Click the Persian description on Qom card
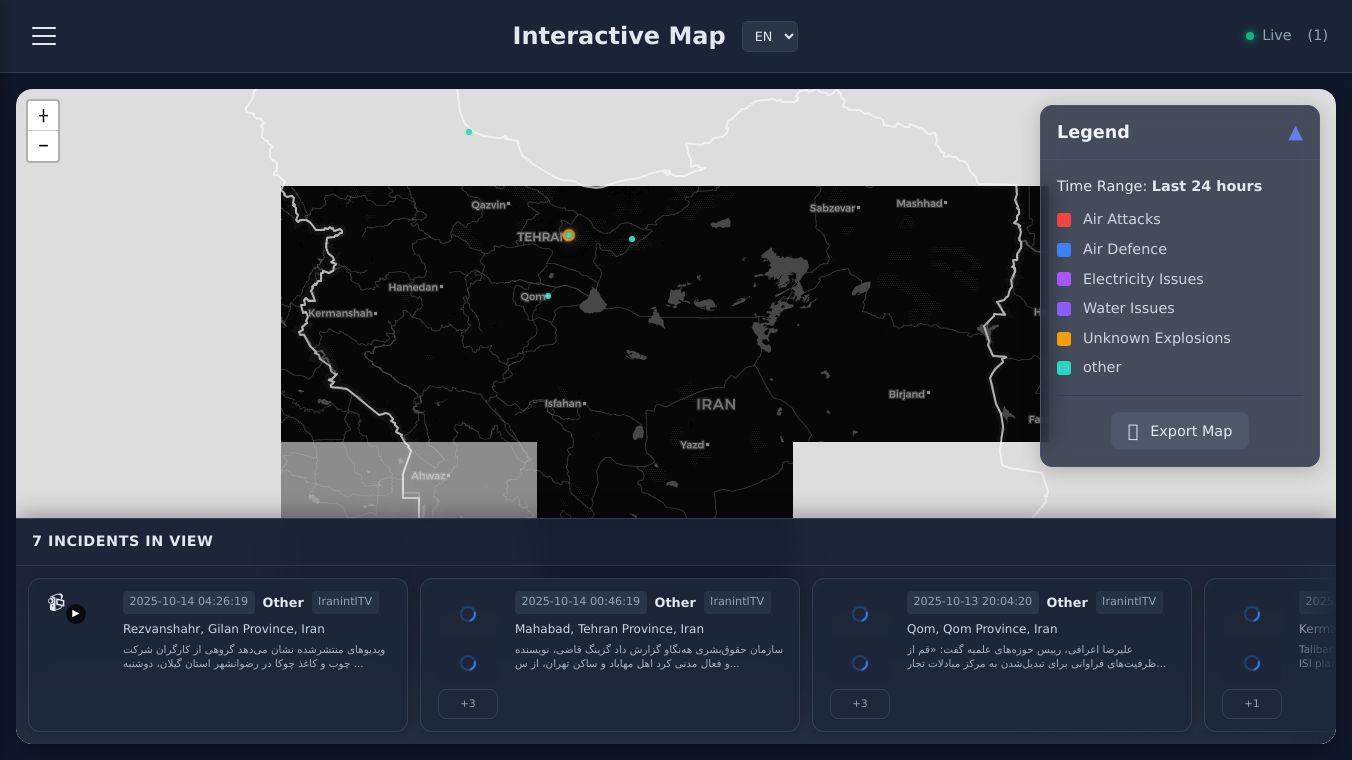1352x760 pixels. click(1036, 657)
